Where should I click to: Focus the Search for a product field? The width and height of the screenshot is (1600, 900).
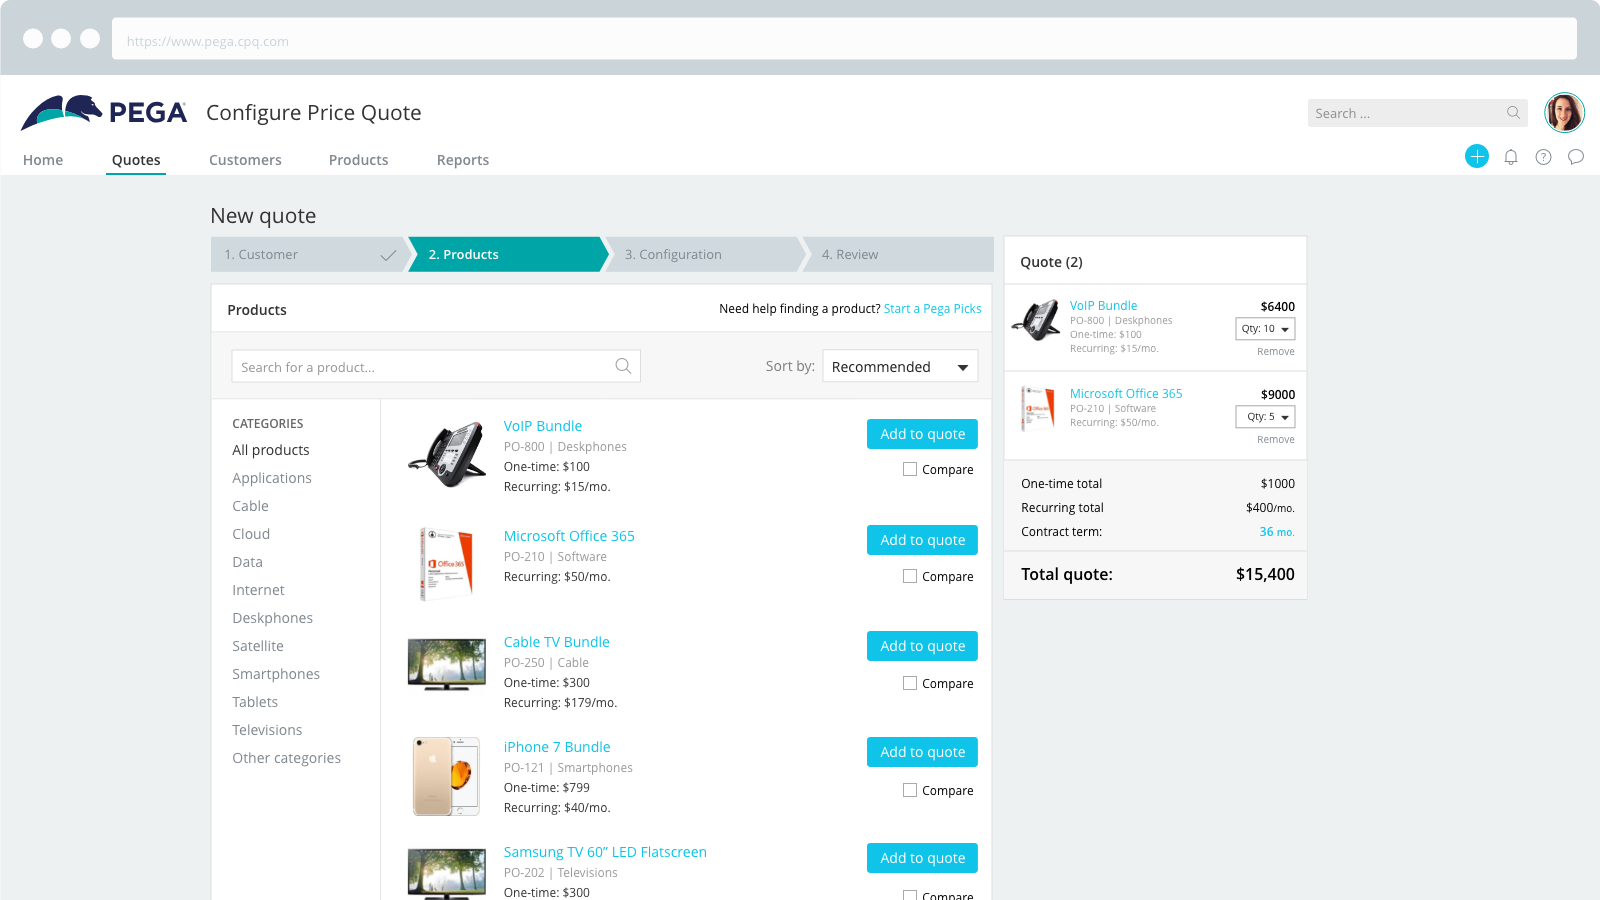(x=436, y=366)
